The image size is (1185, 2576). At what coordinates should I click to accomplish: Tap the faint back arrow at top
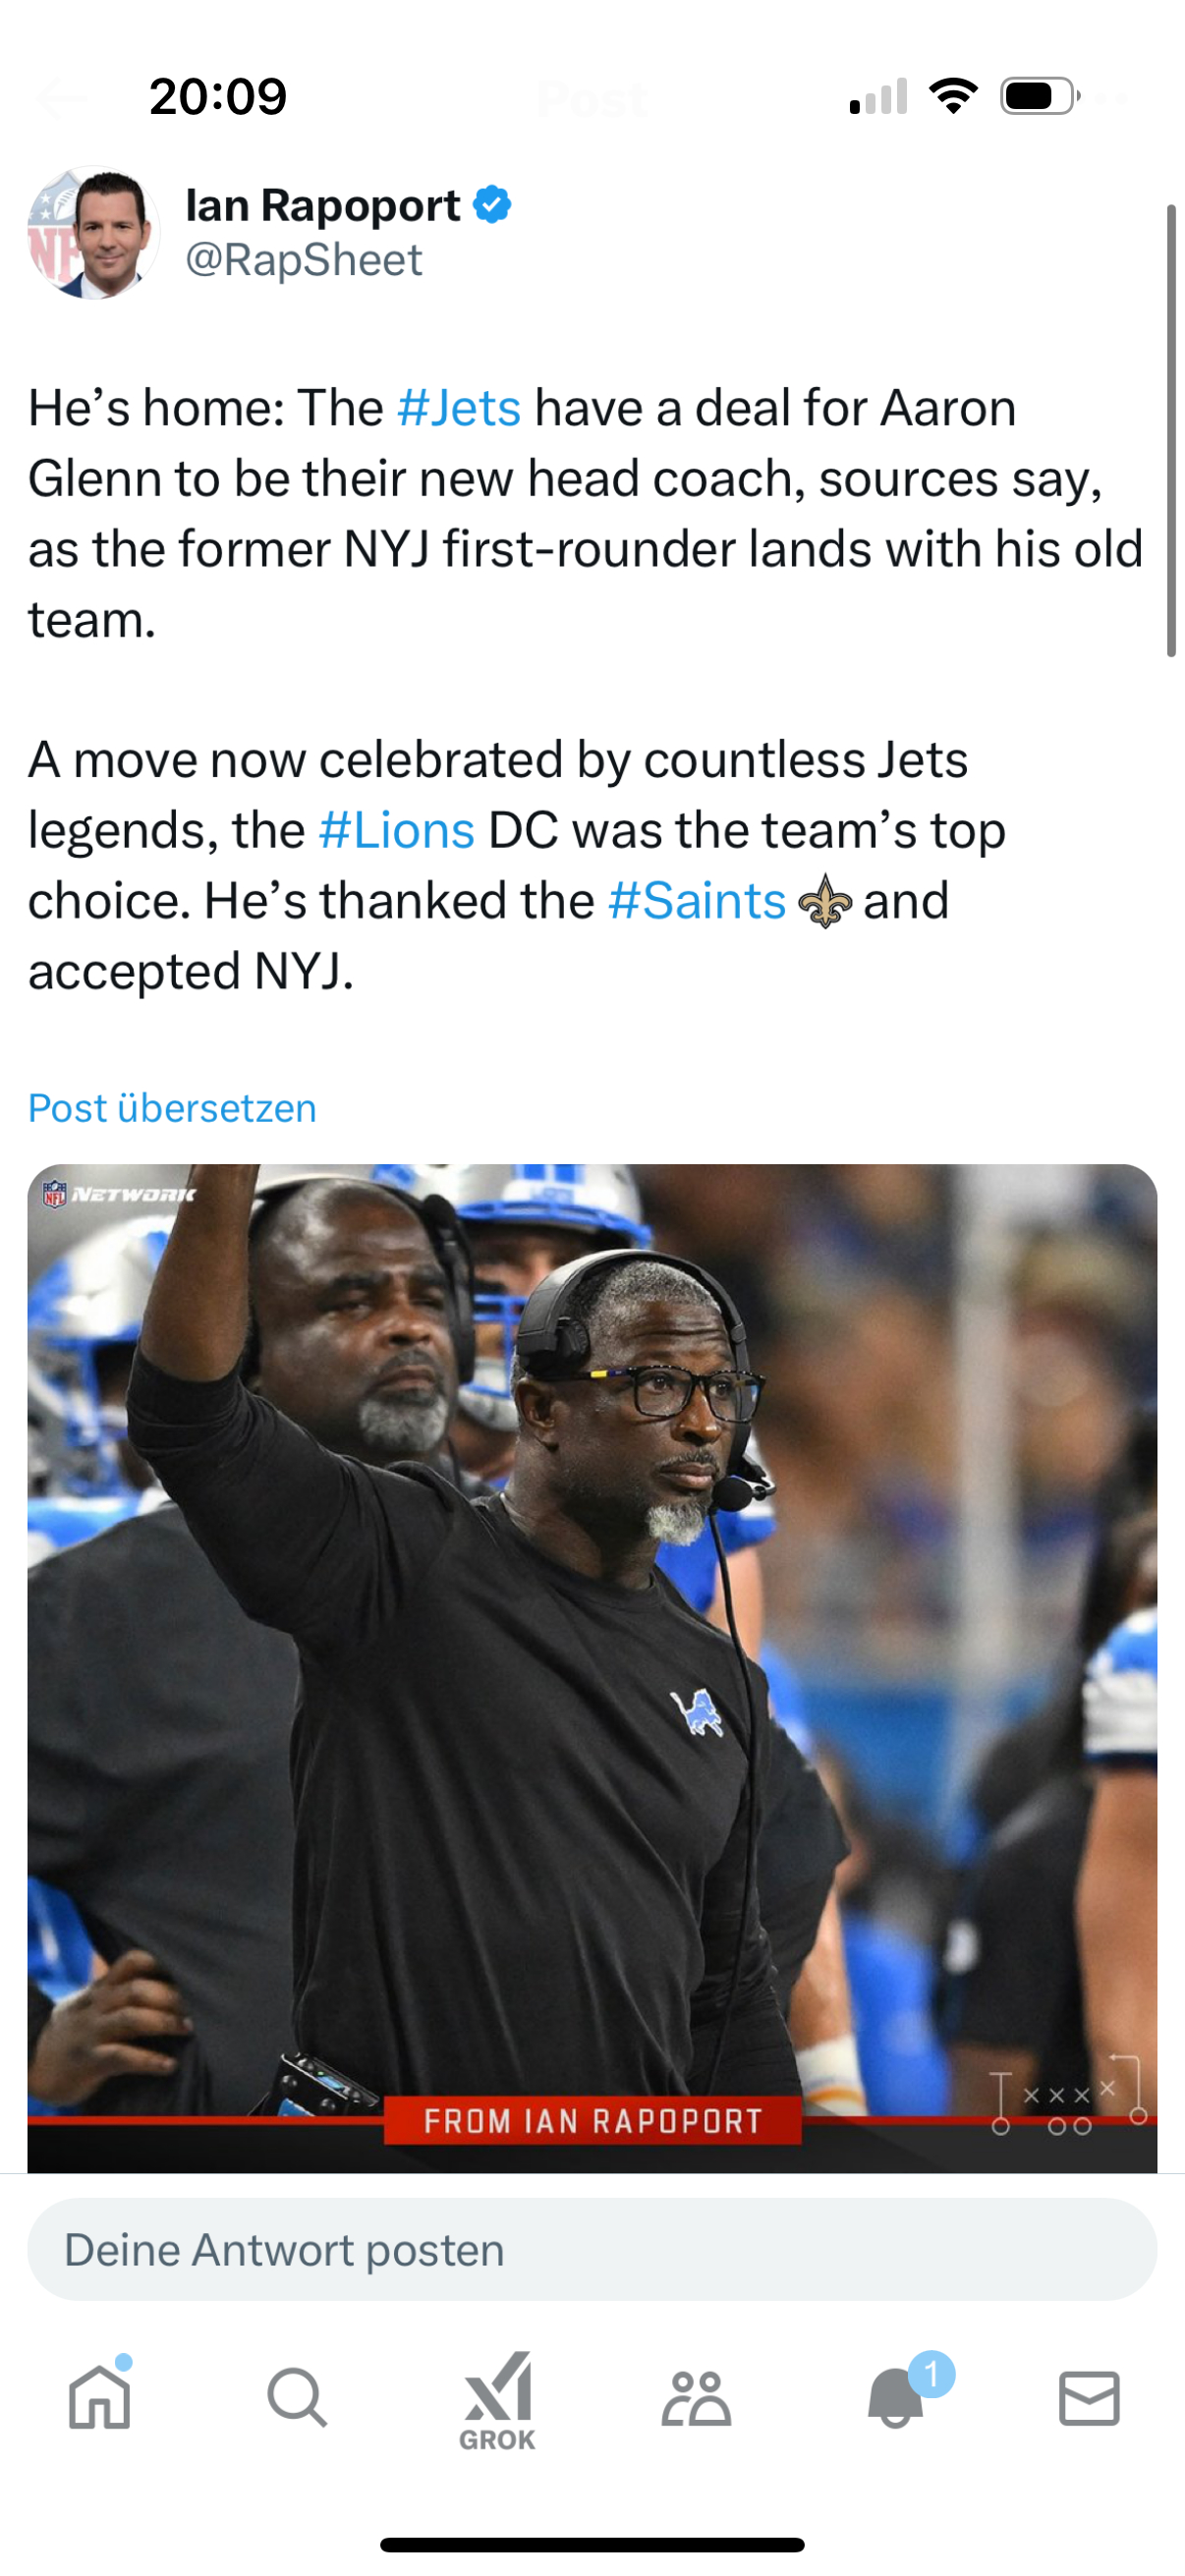click(x=62, y=99)
